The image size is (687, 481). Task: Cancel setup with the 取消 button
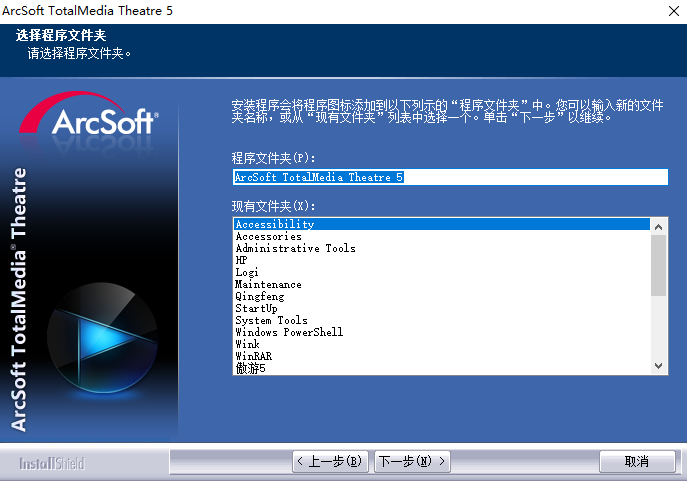pyautogui.click(x=637, y=461)
